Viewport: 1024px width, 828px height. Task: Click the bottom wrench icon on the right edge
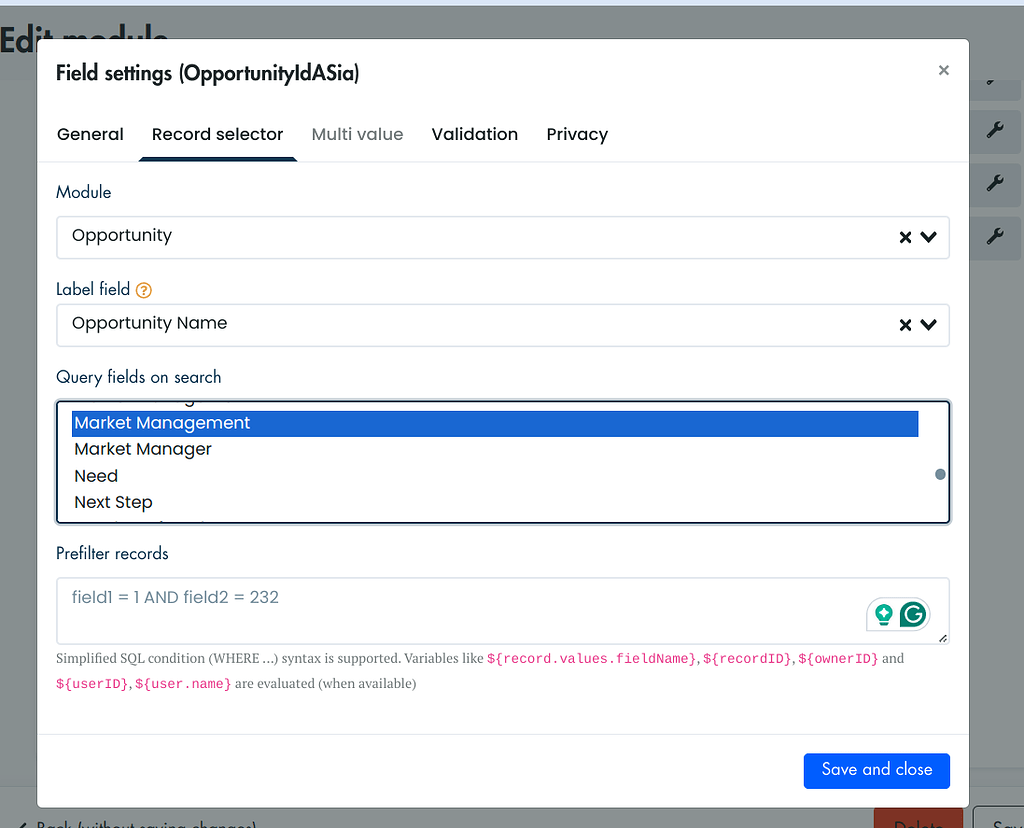[x=994, y=238]
